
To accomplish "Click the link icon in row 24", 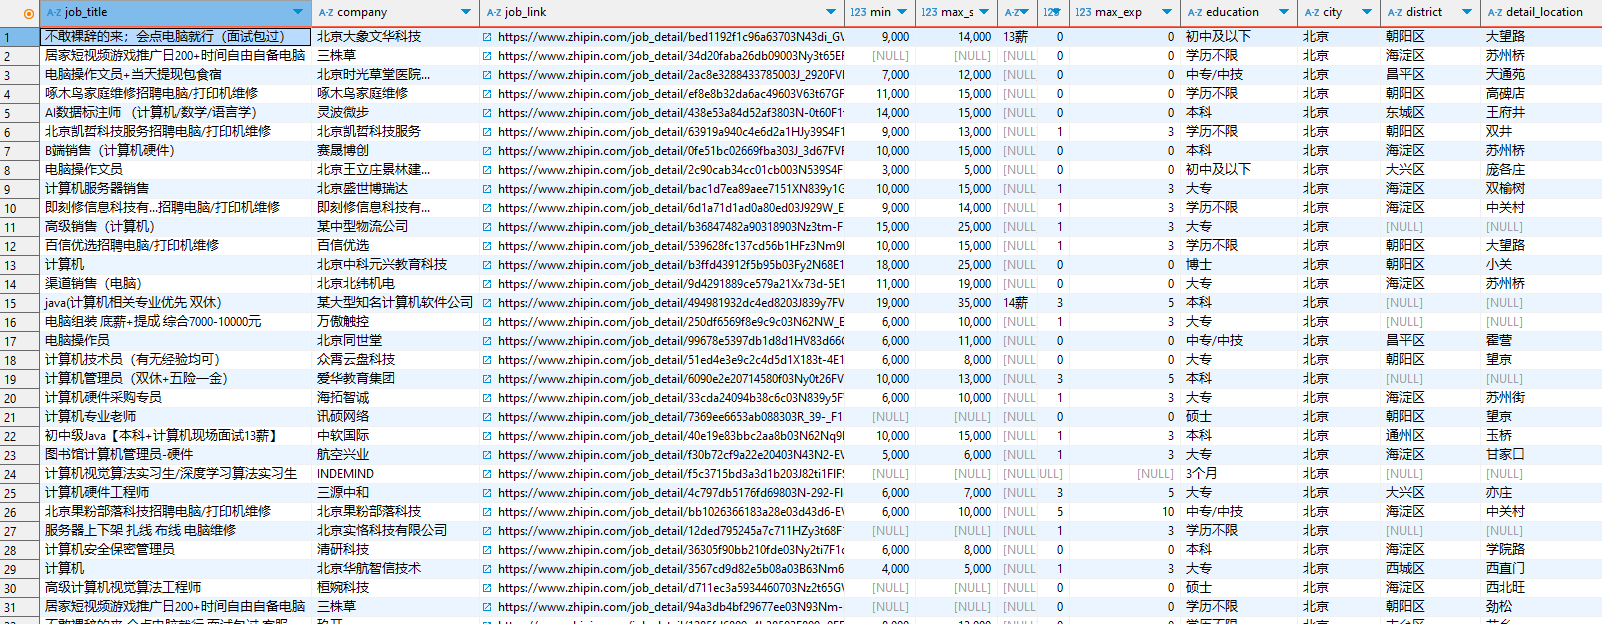I will click(x=487, y=474).
